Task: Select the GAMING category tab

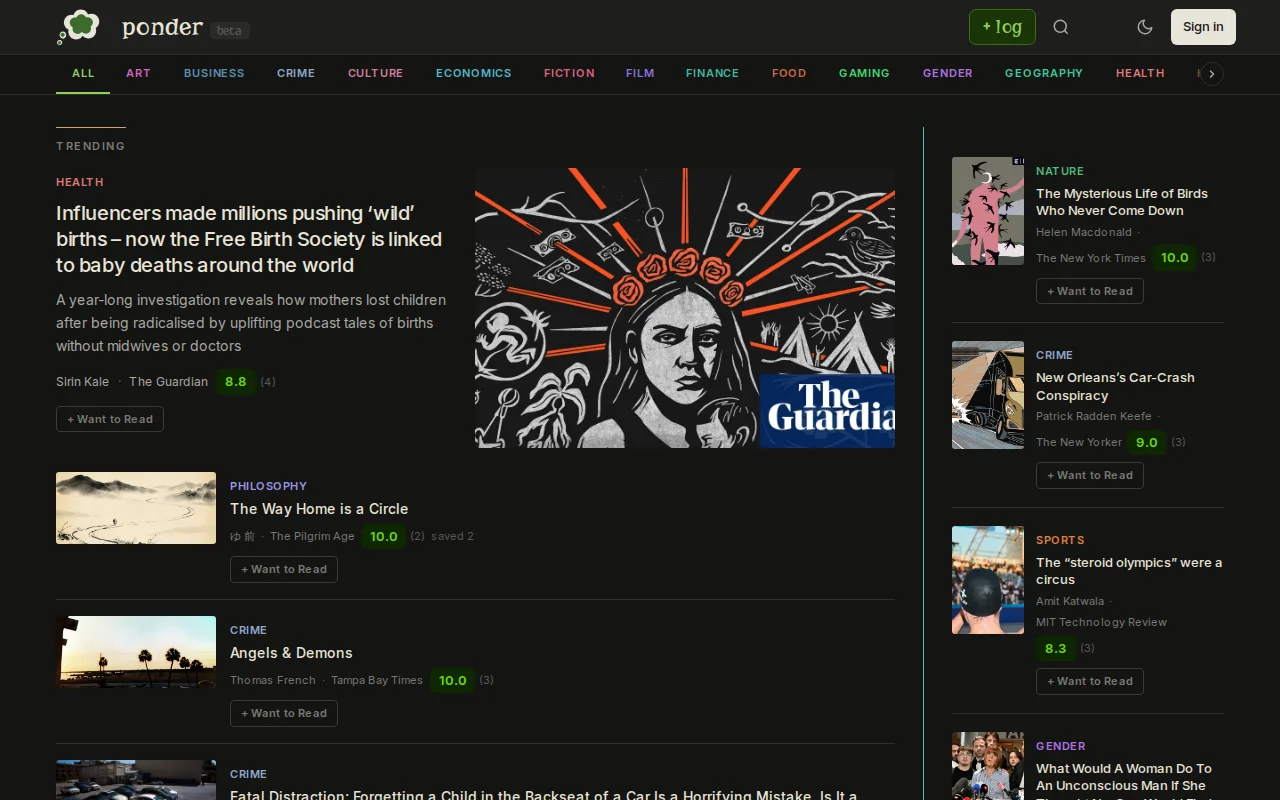Action: coord(864,73)
